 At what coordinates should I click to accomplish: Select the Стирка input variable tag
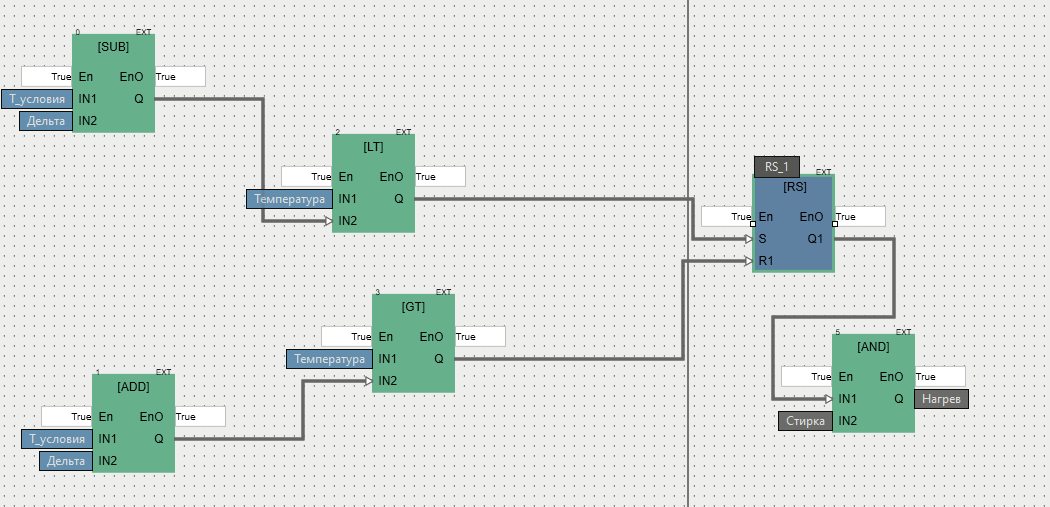pyautogui.click(x=805, y=421)
